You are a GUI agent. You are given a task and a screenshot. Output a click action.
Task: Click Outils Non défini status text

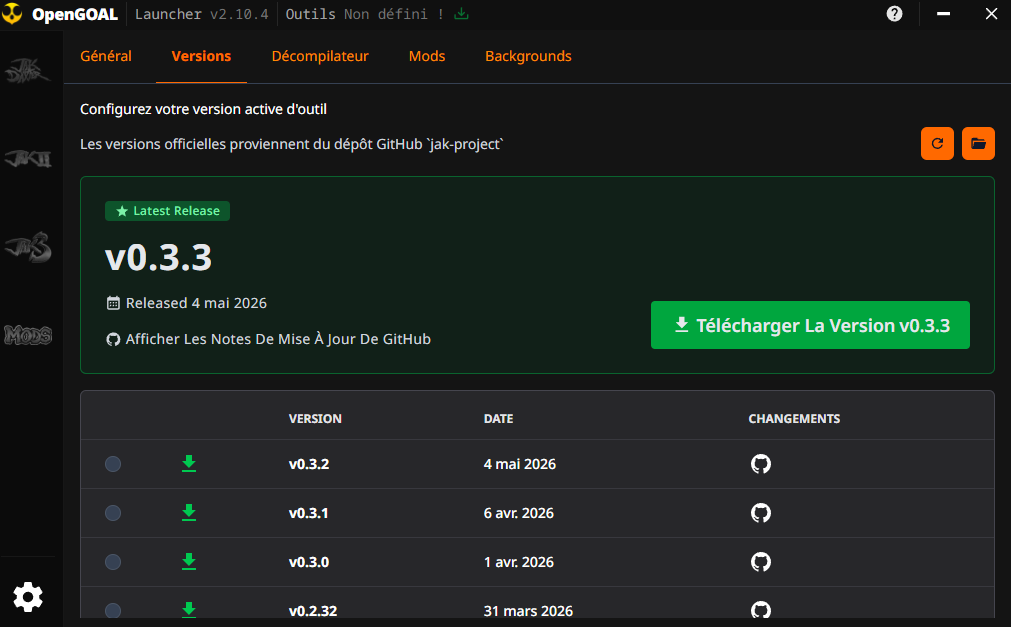point(364,14)
